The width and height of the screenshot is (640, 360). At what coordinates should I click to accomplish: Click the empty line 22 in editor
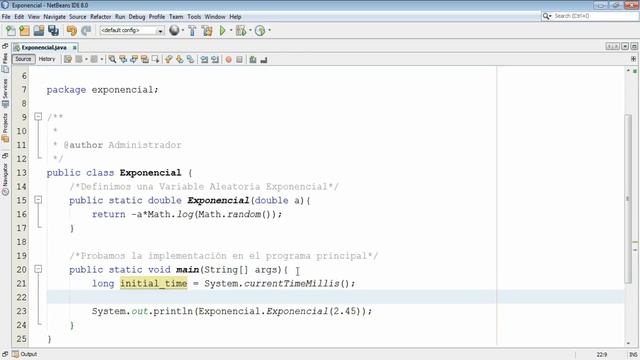click(x=335, y=297)
